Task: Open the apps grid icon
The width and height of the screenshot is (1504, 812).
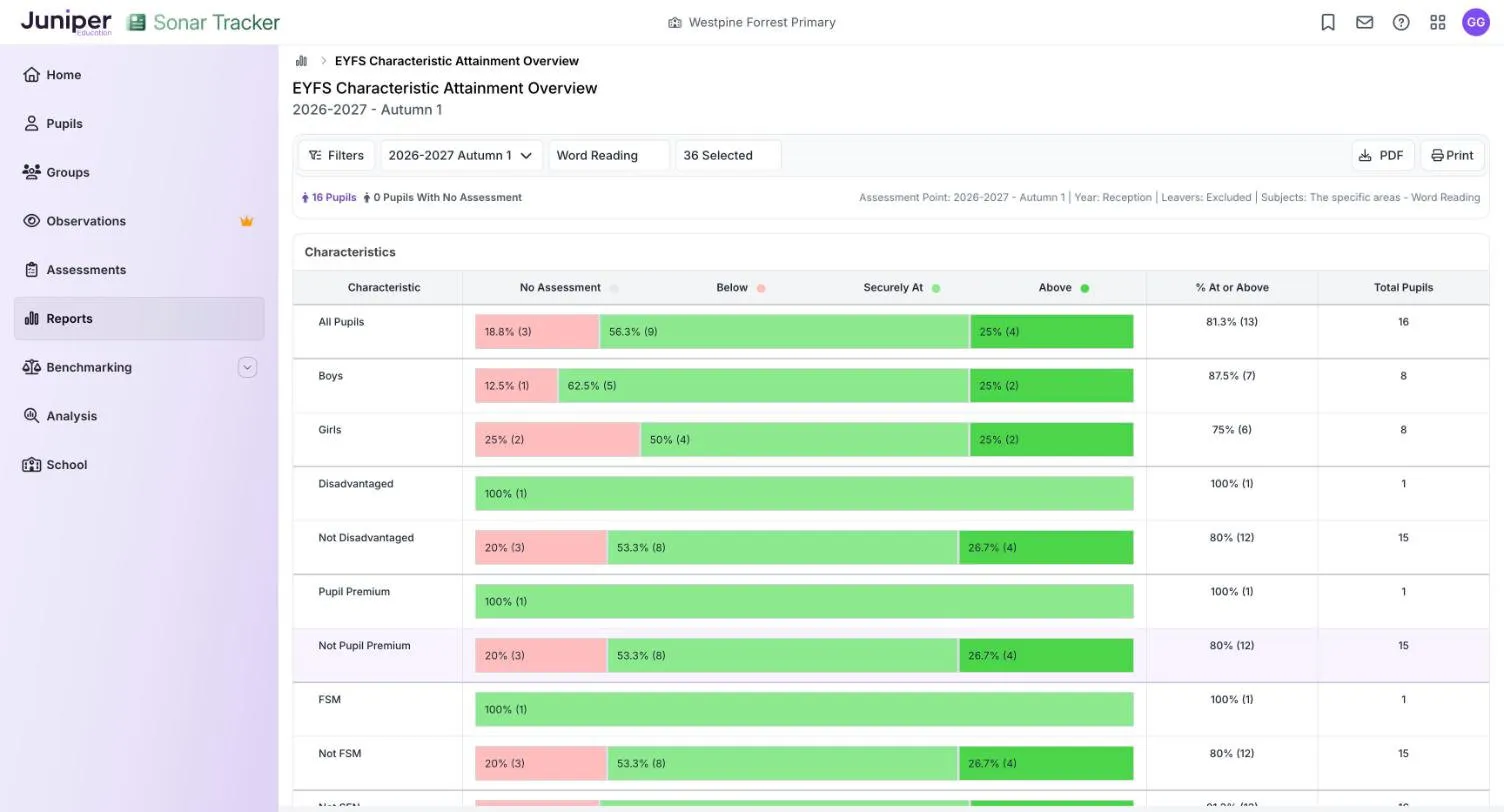Action: 1438,22
